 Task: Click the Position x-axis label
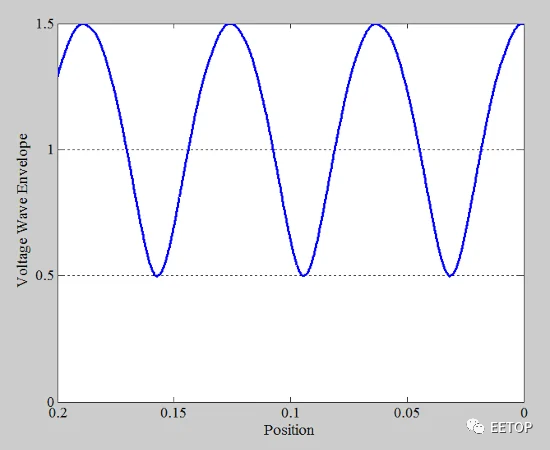coord(289,430)
